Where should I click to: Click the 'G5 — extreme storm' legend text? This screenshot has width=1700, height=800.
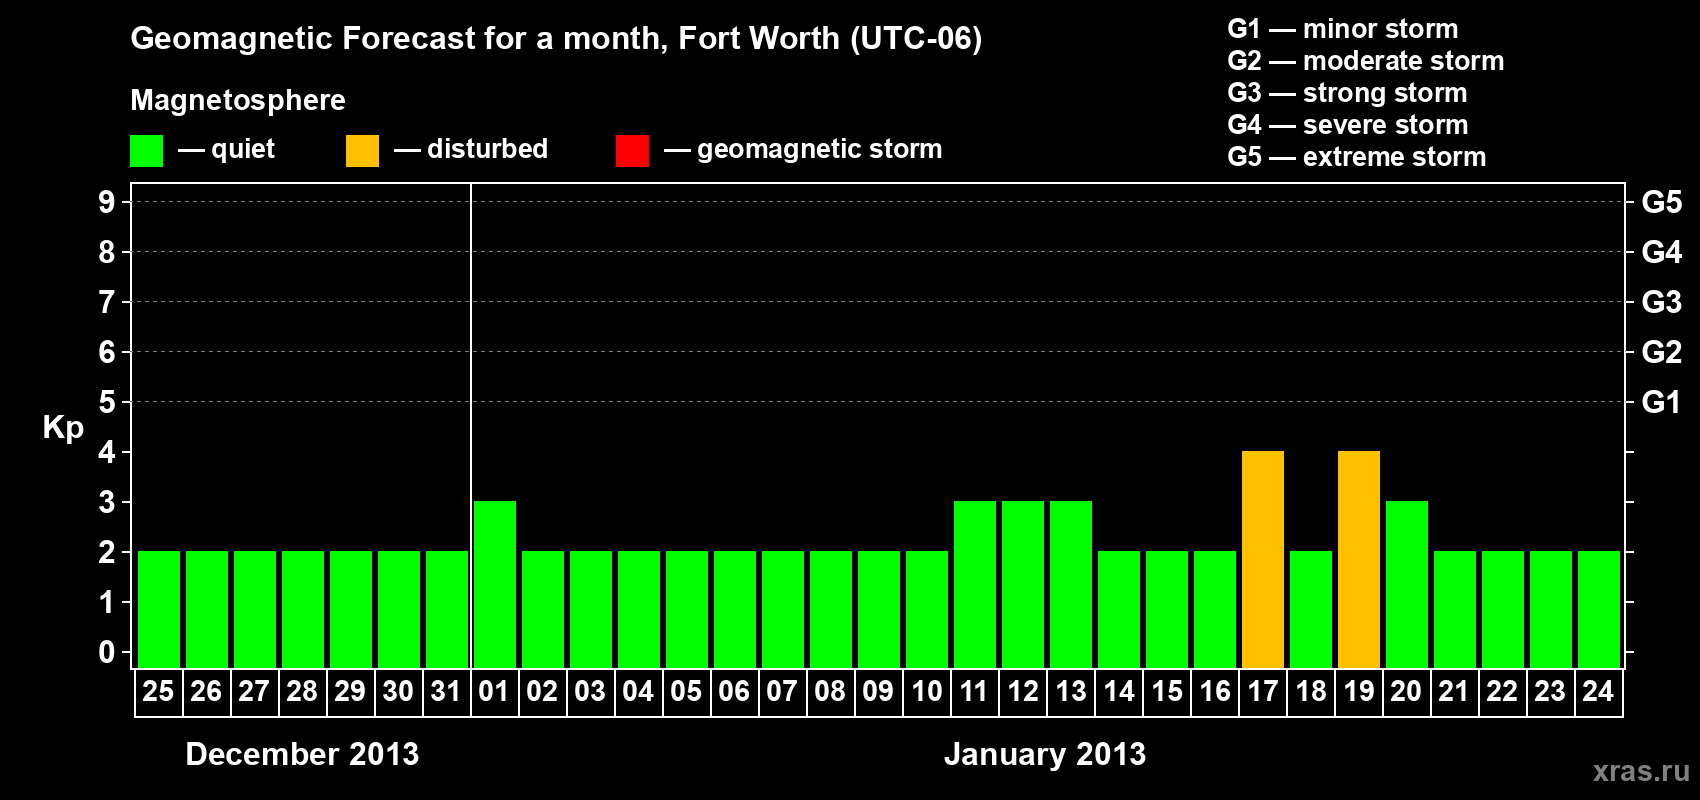coord(1357,157)
